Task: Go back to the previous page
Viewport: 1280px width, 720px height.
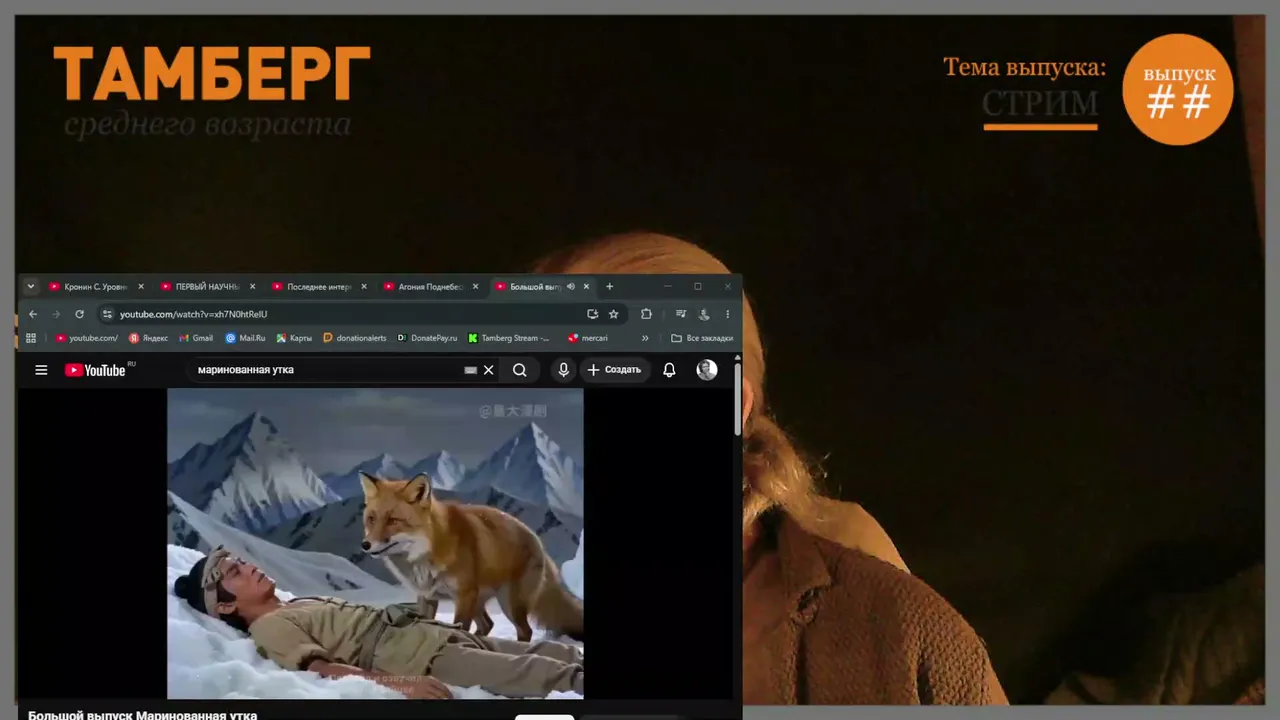Action: [x=33, y=314]
